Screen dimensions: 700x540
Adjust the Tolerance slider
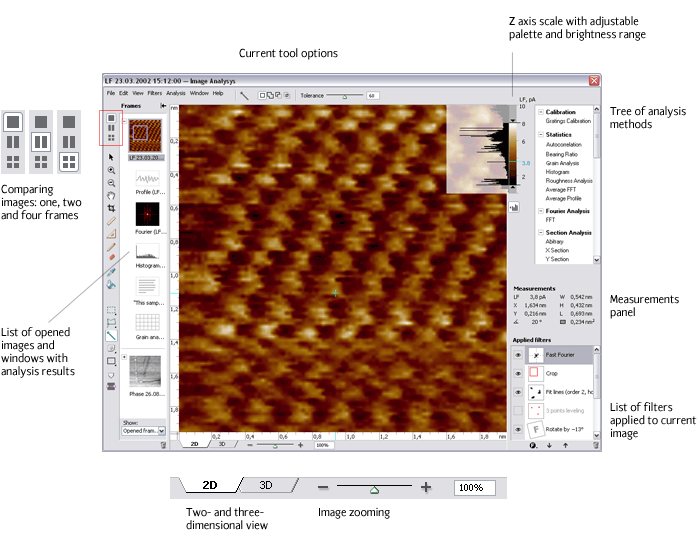click(x=345, y=96)
